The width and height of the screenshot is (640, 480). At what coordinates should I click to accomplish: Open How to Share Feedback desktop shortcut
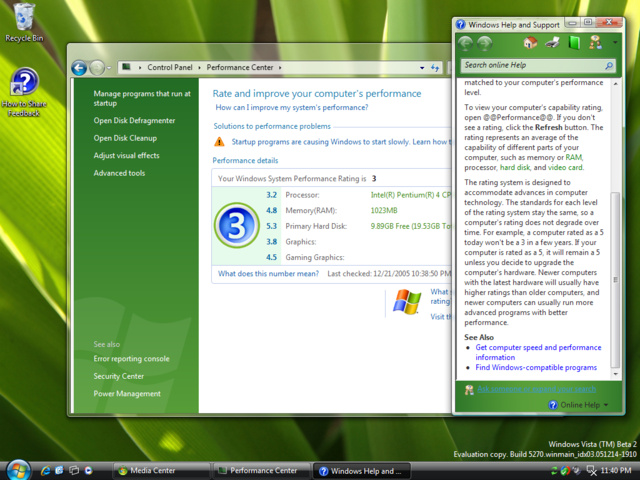[24, 93]
